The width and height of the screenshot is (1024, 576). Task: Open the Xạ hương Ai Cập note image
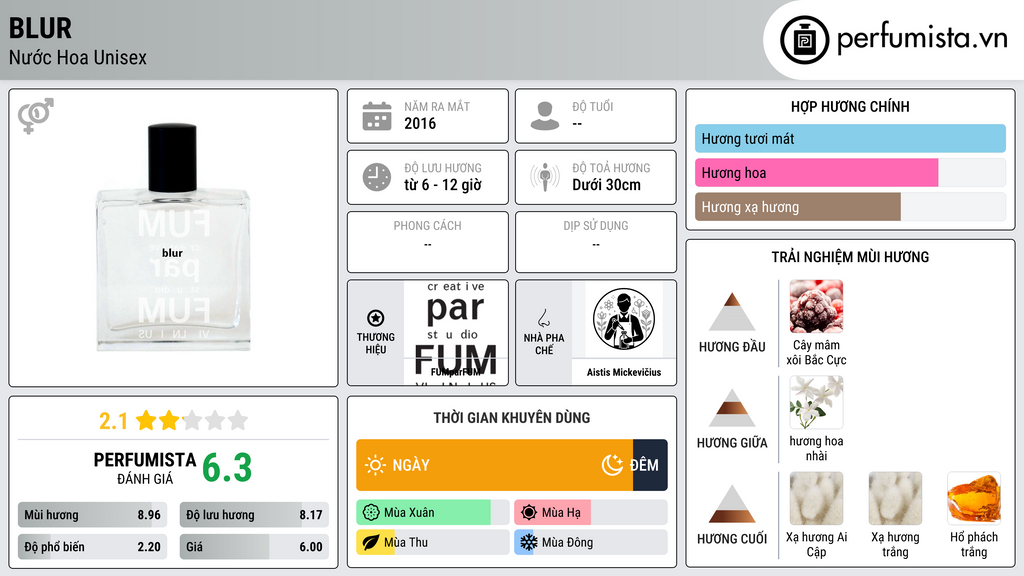pyautogui.click(x=816, y=498)
